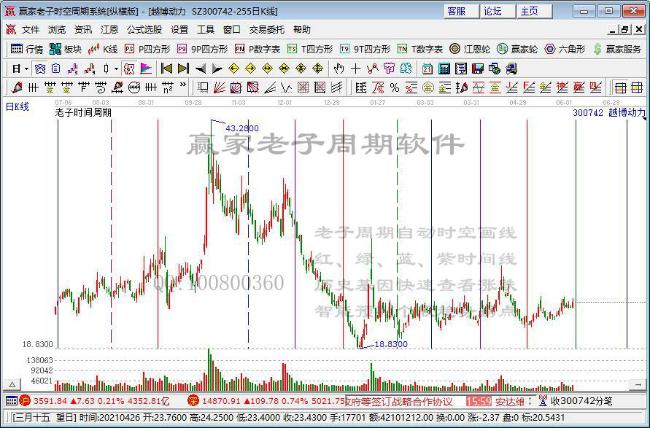Click the 安达维 ticker text in status bar
650x428 pixels.
[510, 401]
